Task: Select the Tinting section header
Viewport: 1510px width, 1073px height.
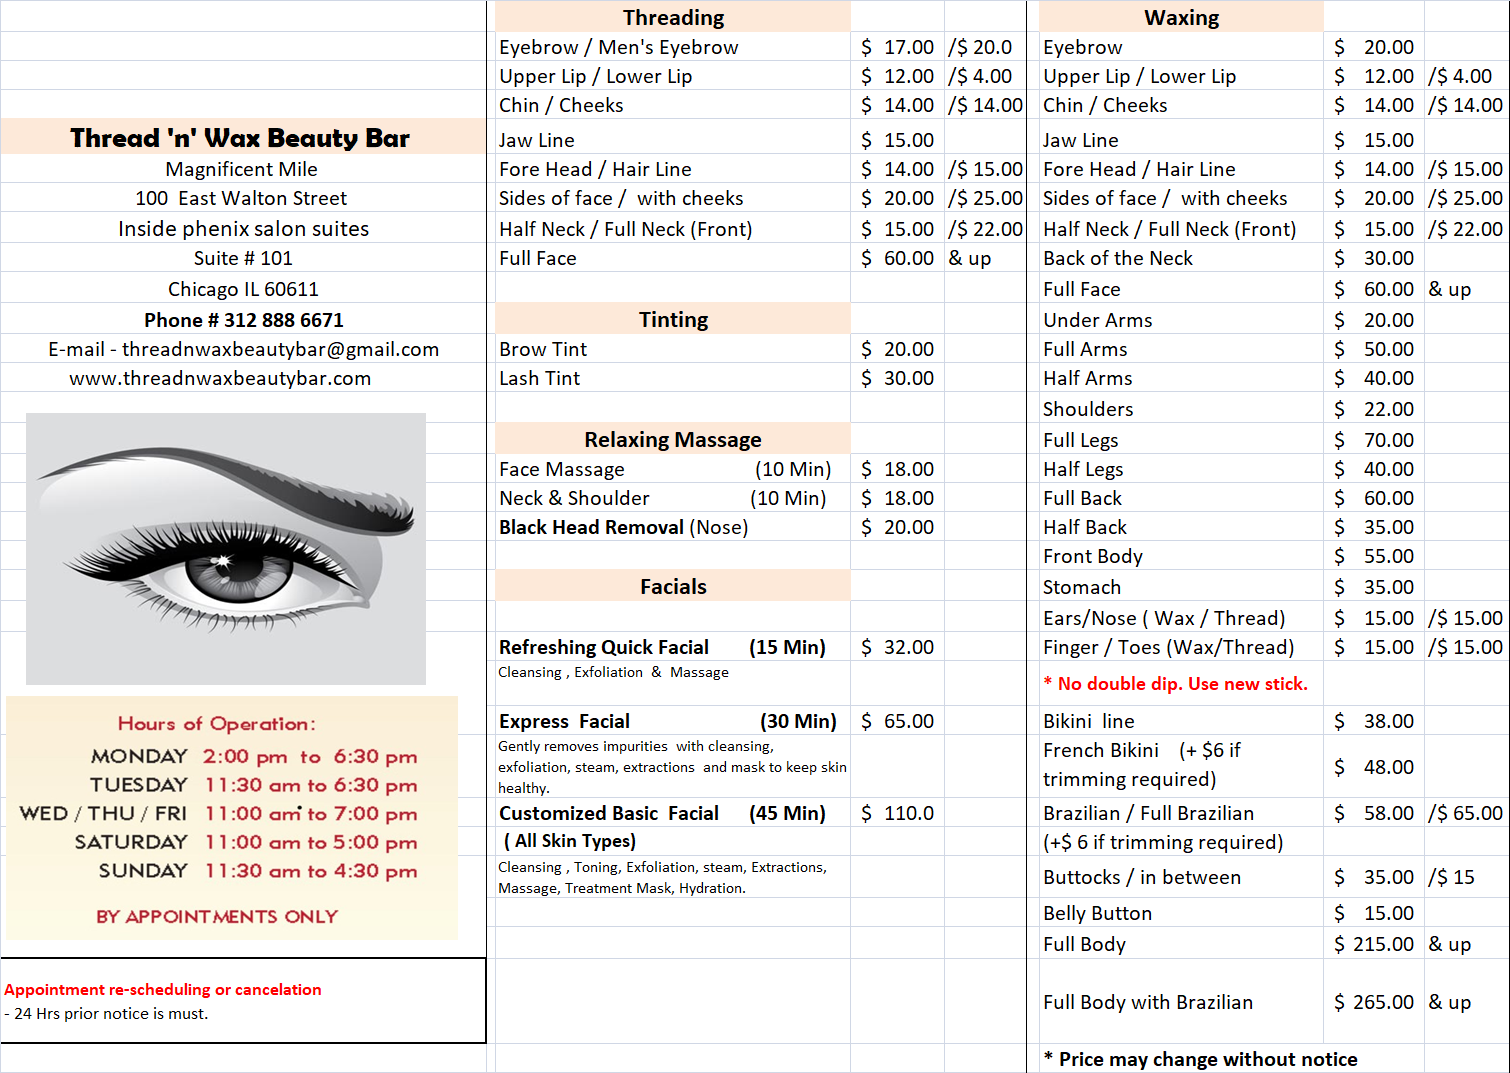Action: click(673, 319)
